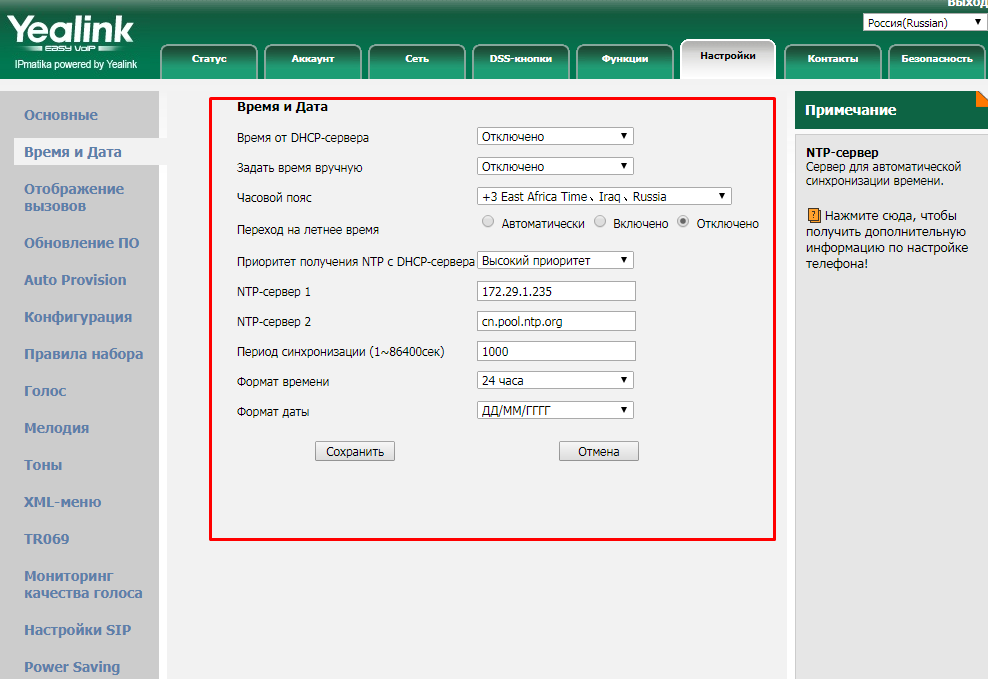The height and width of the screenshot is (679, 988).
Task: Select Автоматически daylight saving radio button
Action: tap(488, 221)
